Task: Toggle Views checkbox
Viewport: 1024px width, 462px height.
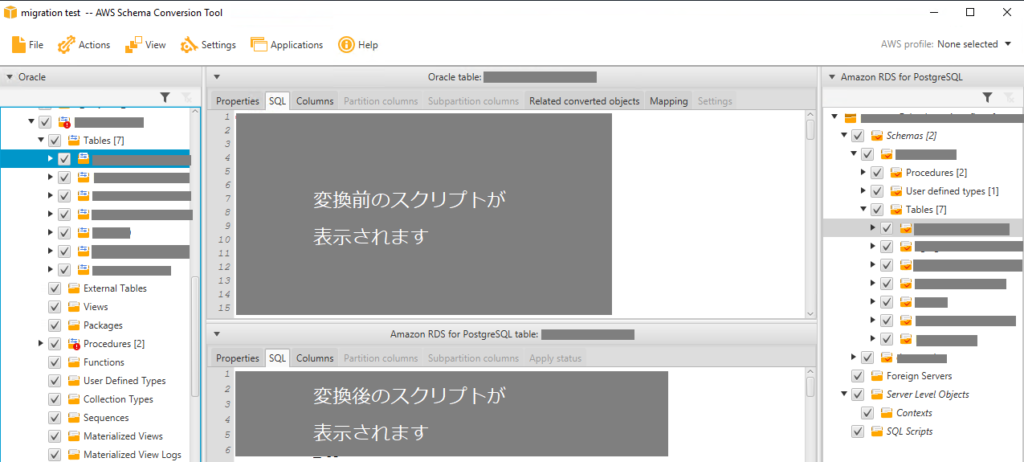Action: pyautogui.click(x=55, y=306)
